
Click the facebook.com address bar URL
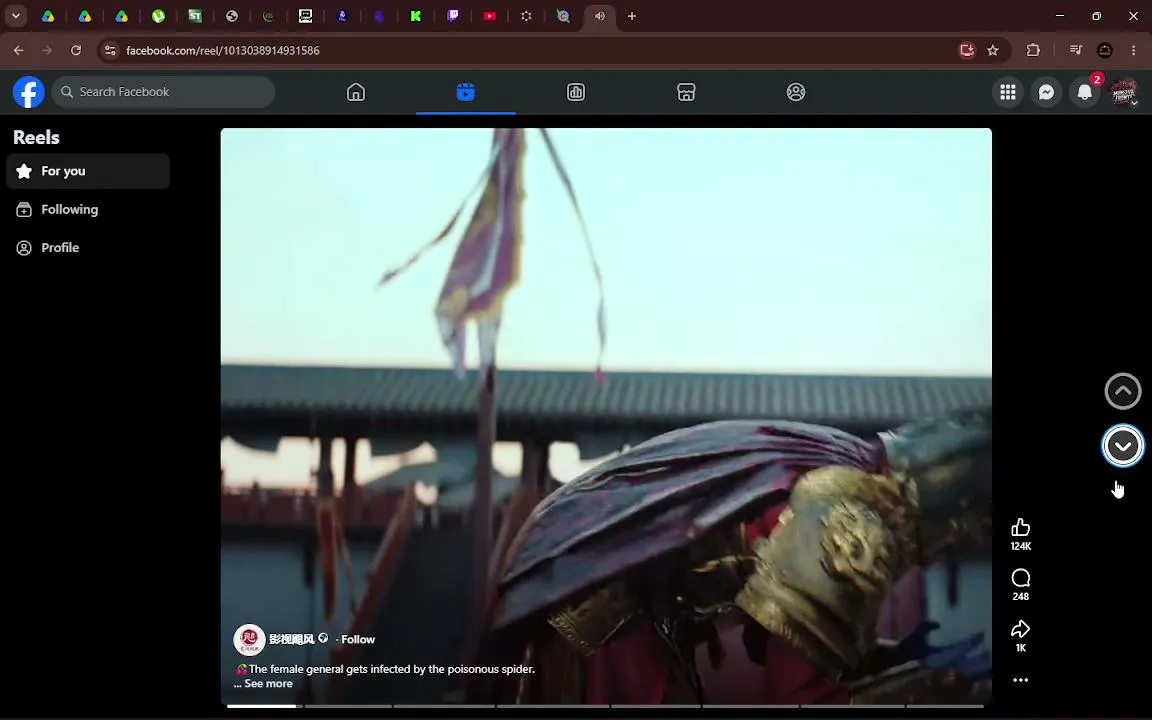coord(223,51)
